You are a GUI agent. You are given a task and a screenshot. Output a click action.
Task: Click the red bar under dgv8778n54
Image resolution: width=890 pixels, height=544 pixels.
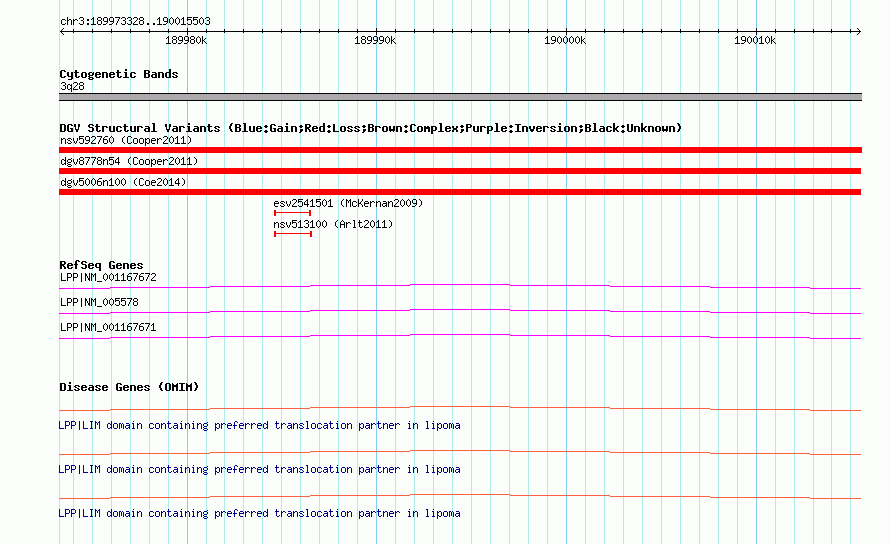click(x=460, y=171)
